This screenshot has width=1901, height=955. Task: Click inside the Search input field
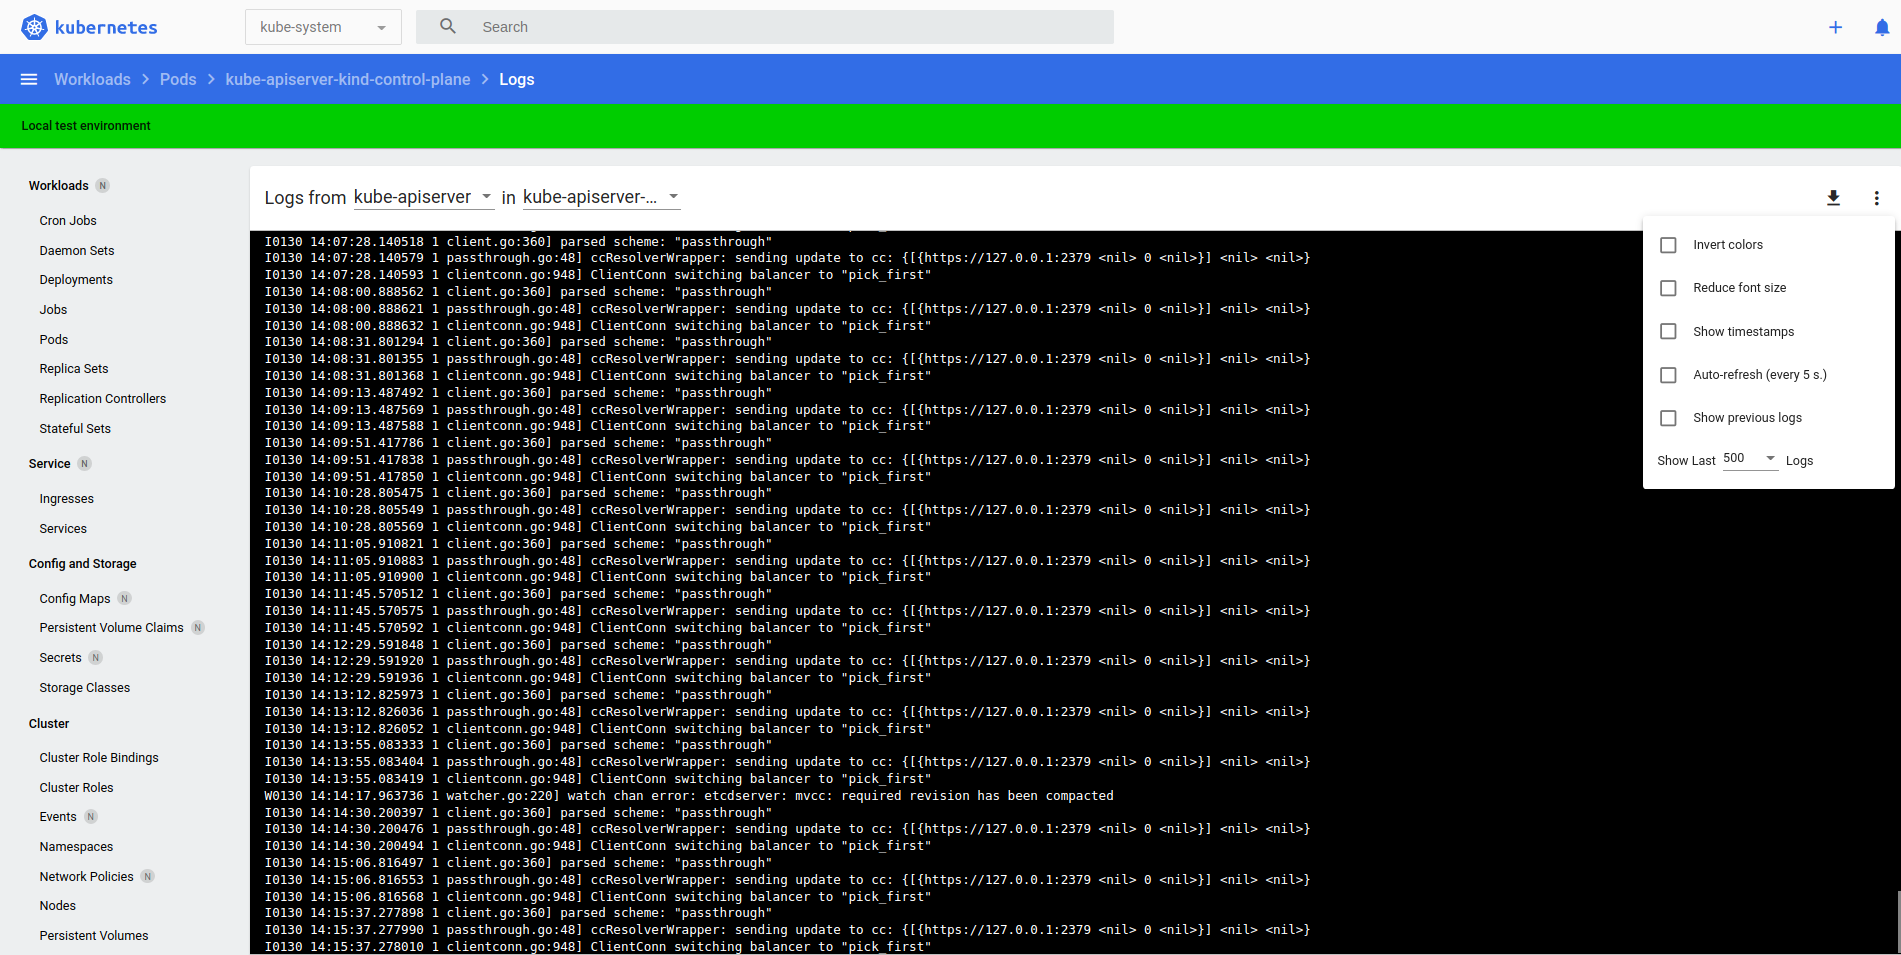[x=700, y=27]
